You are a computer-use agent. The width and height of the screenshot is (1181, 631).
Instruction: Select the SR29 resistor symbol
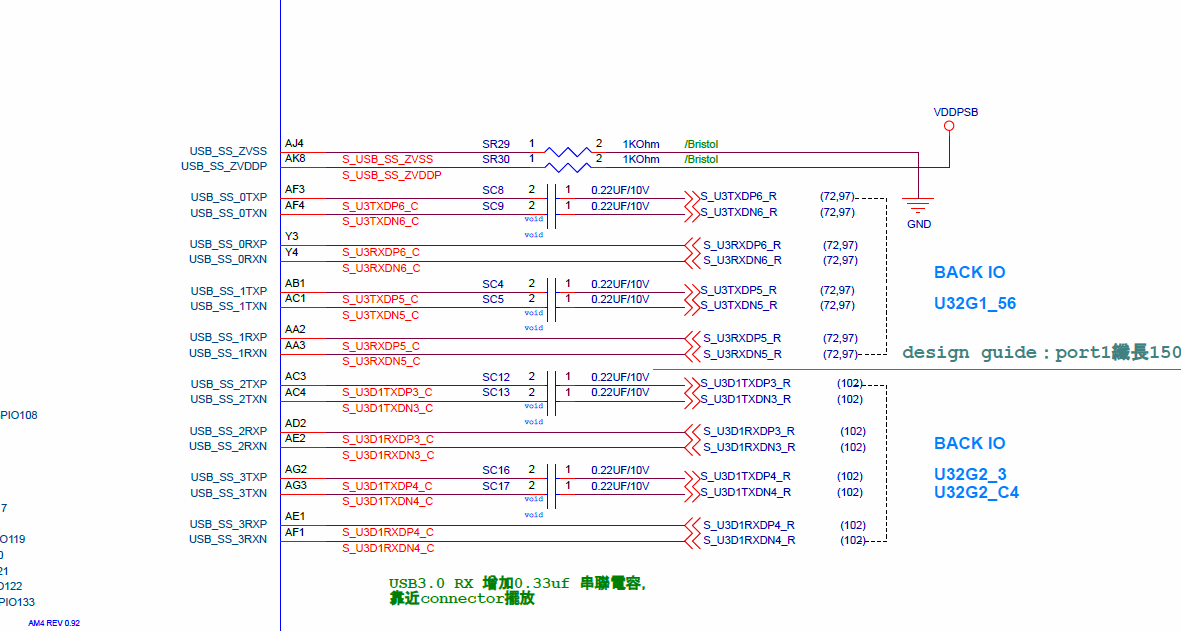568,152
